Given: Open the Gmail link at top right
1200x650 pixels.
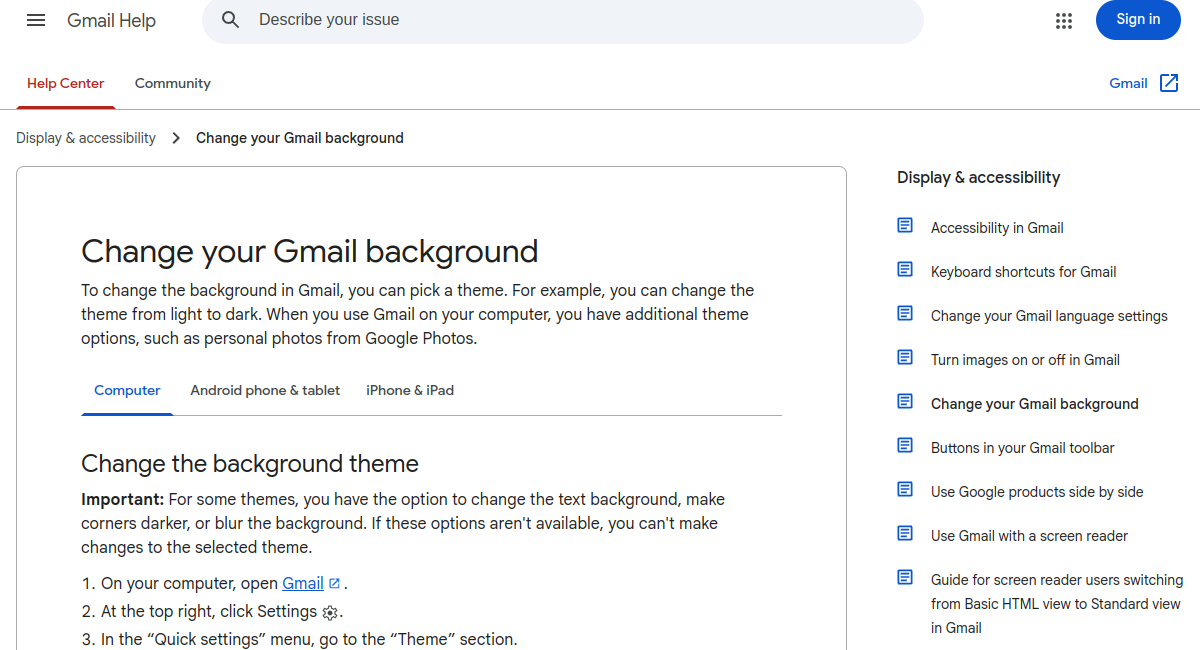Looking at the screenshot, I should (1128, 83).
